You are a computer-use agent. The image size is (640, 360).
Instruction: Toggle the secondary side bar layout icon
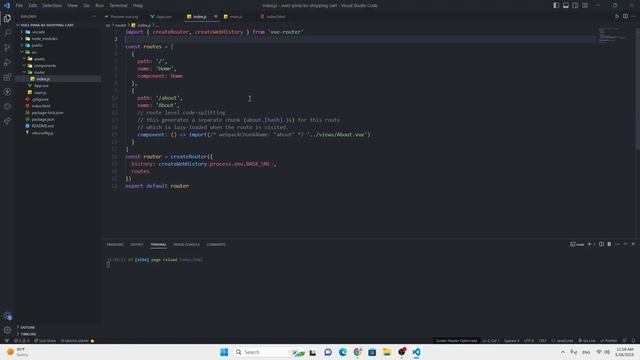(575, 5)
